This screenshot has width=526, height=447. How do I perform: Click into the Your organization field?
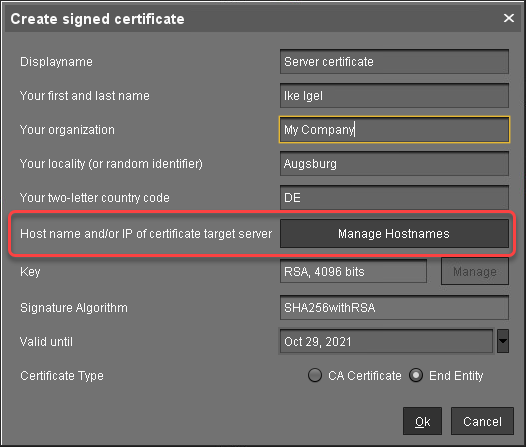pos(394,129)
